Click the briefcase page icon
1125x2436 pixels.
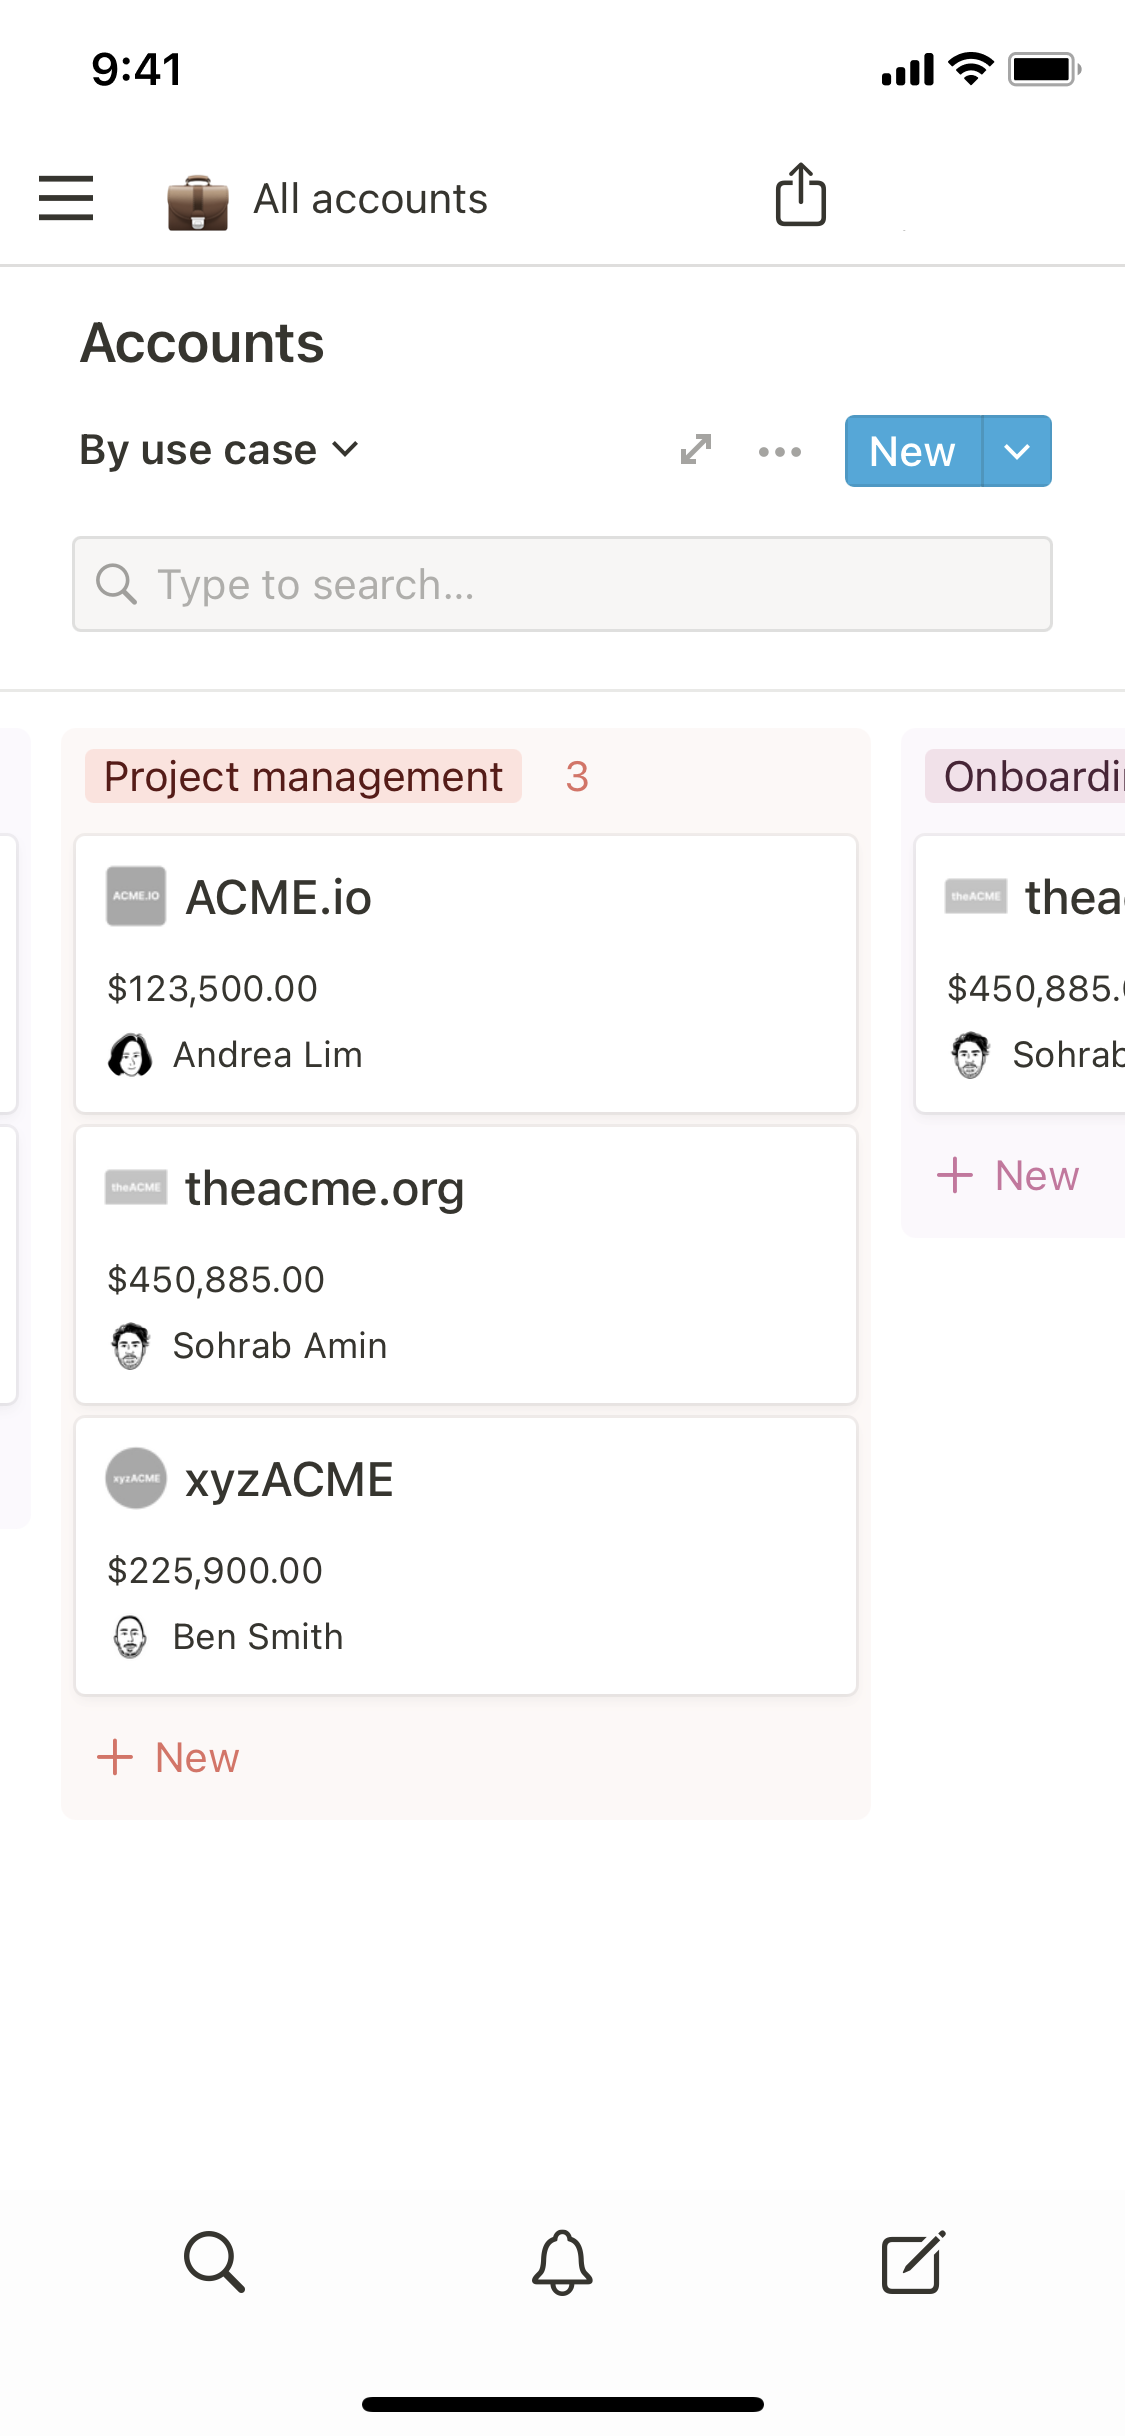point(197,202)
